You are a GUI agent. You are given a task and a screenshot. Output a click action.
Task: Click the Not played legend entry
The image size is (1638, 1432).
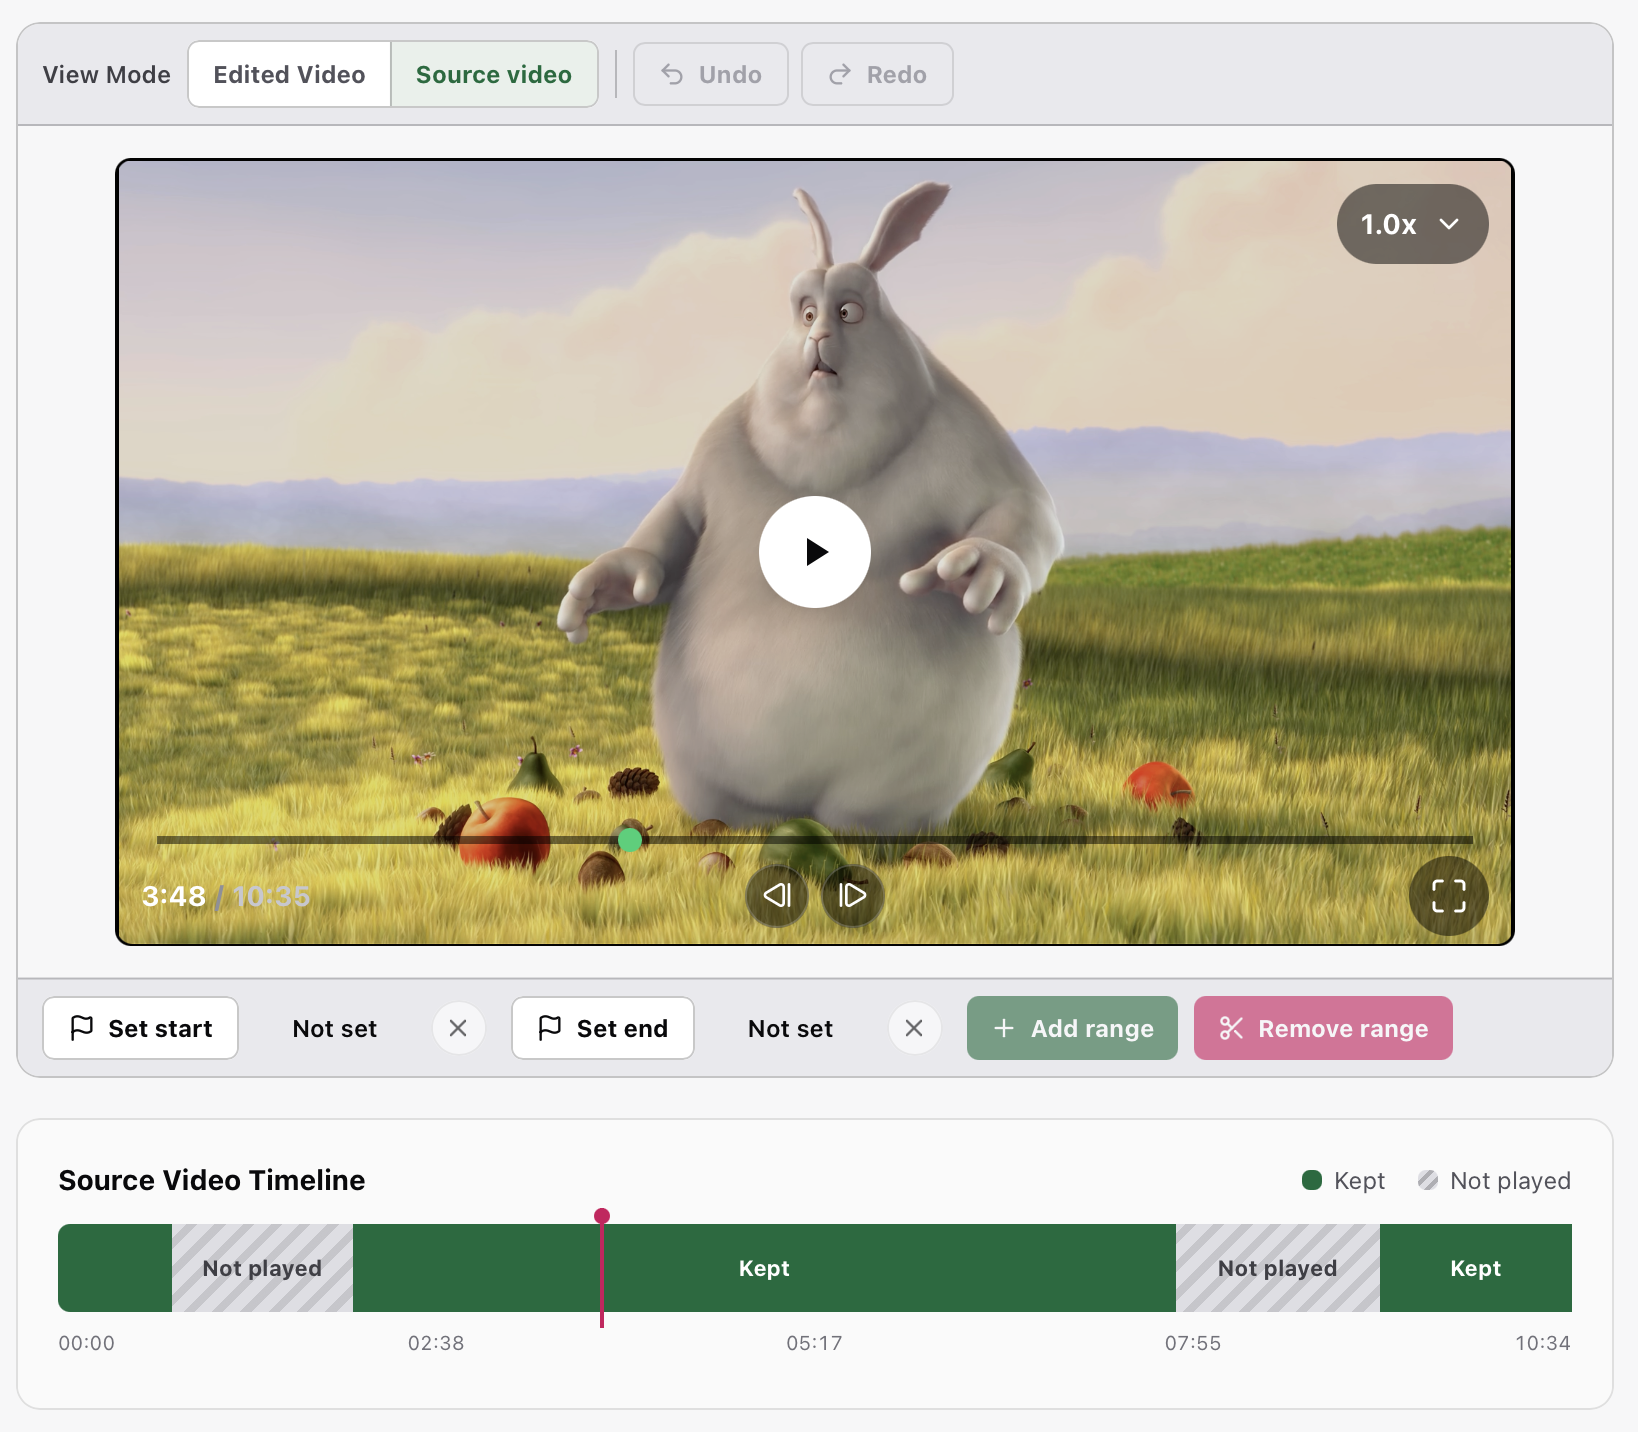coord(1494,1181)
